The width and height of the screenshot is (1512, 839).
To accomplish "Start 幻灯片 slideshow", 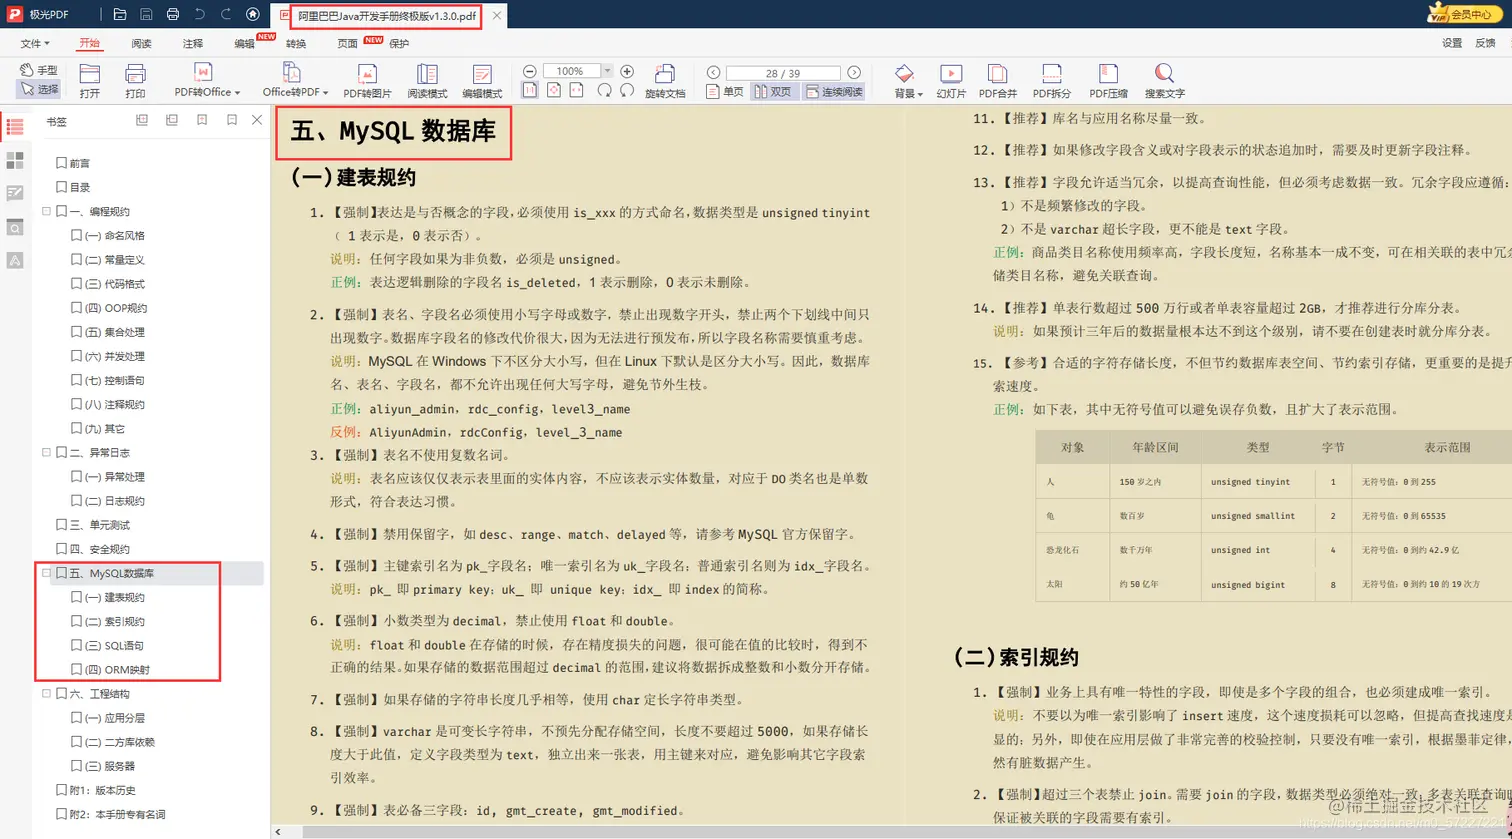I will [951, 81].
